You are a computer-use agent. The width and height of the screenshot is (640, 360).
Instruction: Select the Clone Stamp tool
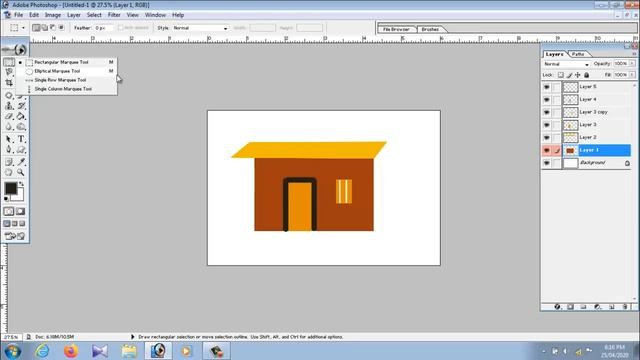click(9, 106)
